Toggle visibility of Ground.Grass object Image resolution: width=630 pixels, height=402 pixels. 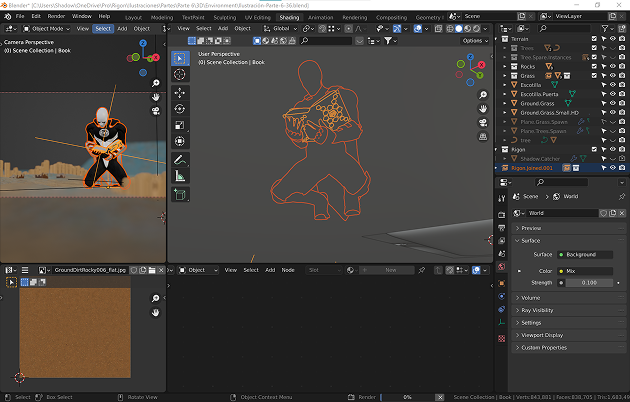pyautogui.click(x=612, y=104)
